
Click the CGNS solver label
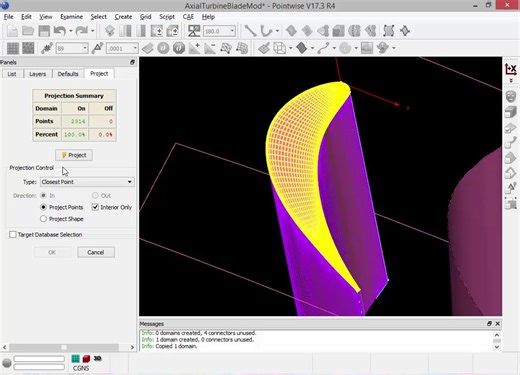click(81, 368)
